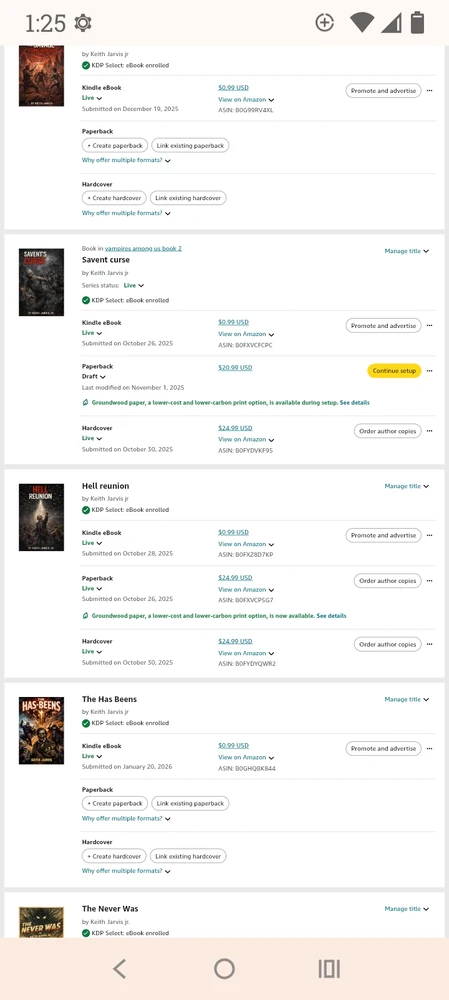Open Hell reunion book cover thumbnail

pyautogui.click(x=41, y=517)
